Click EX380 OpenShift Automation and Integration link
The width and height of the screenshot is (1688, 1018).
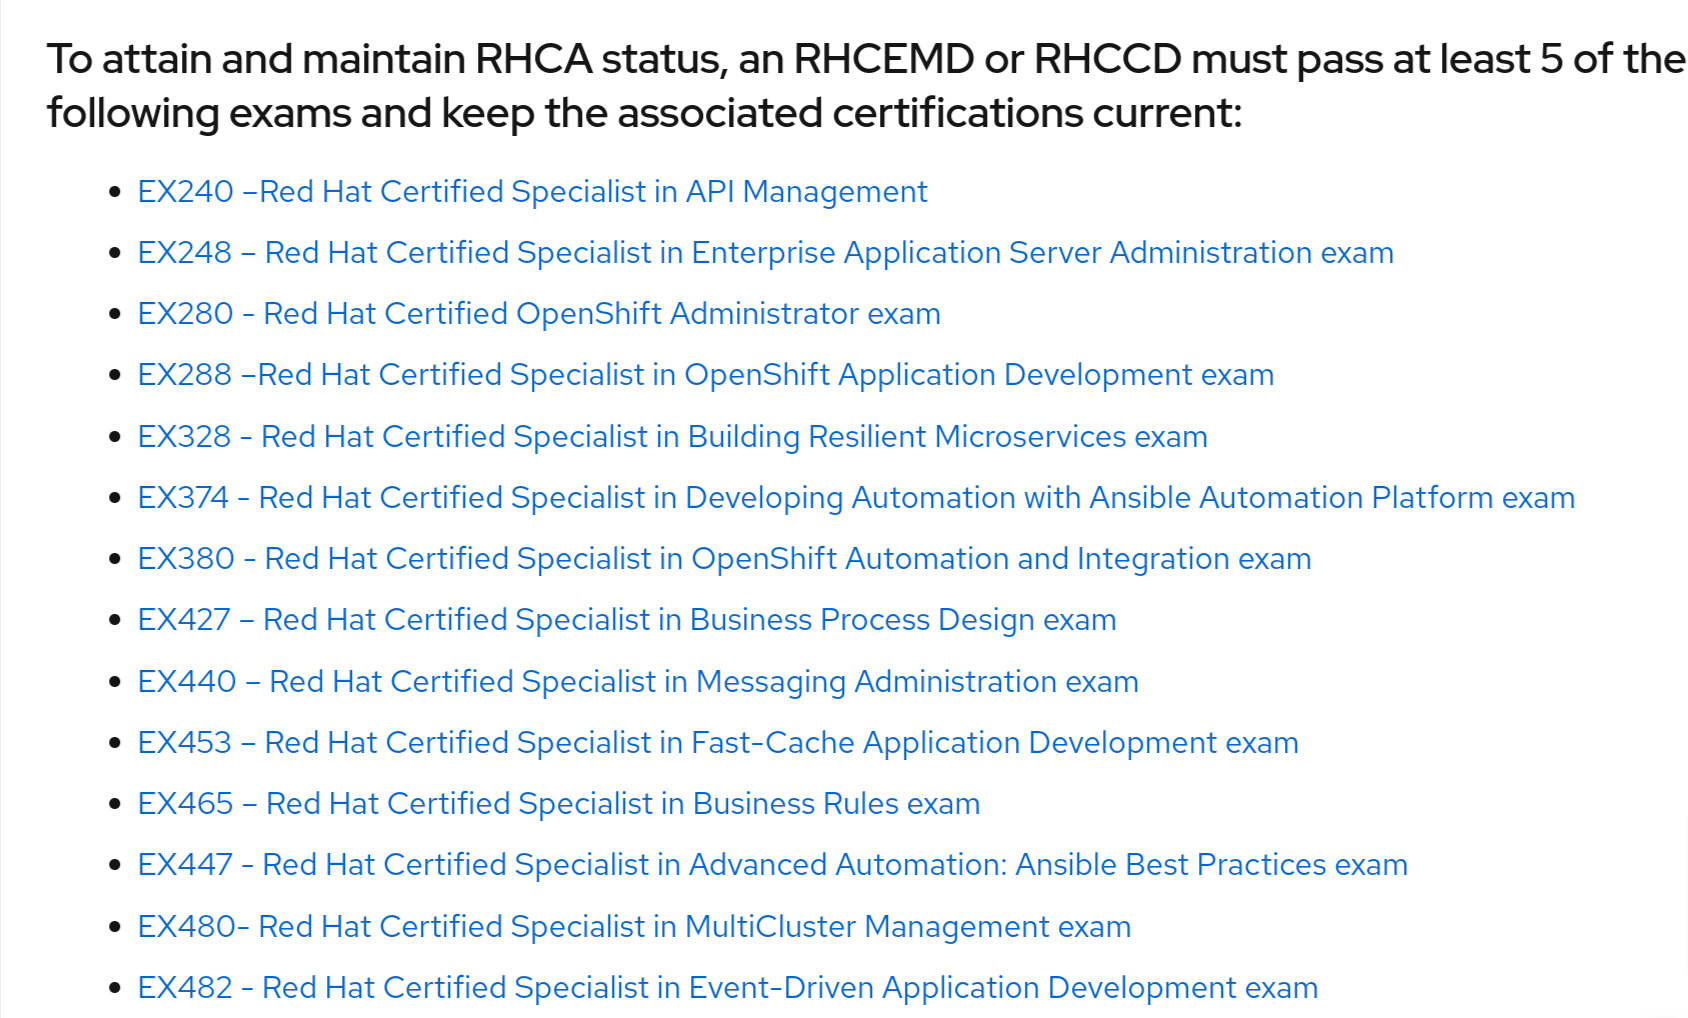coord(724,558)
